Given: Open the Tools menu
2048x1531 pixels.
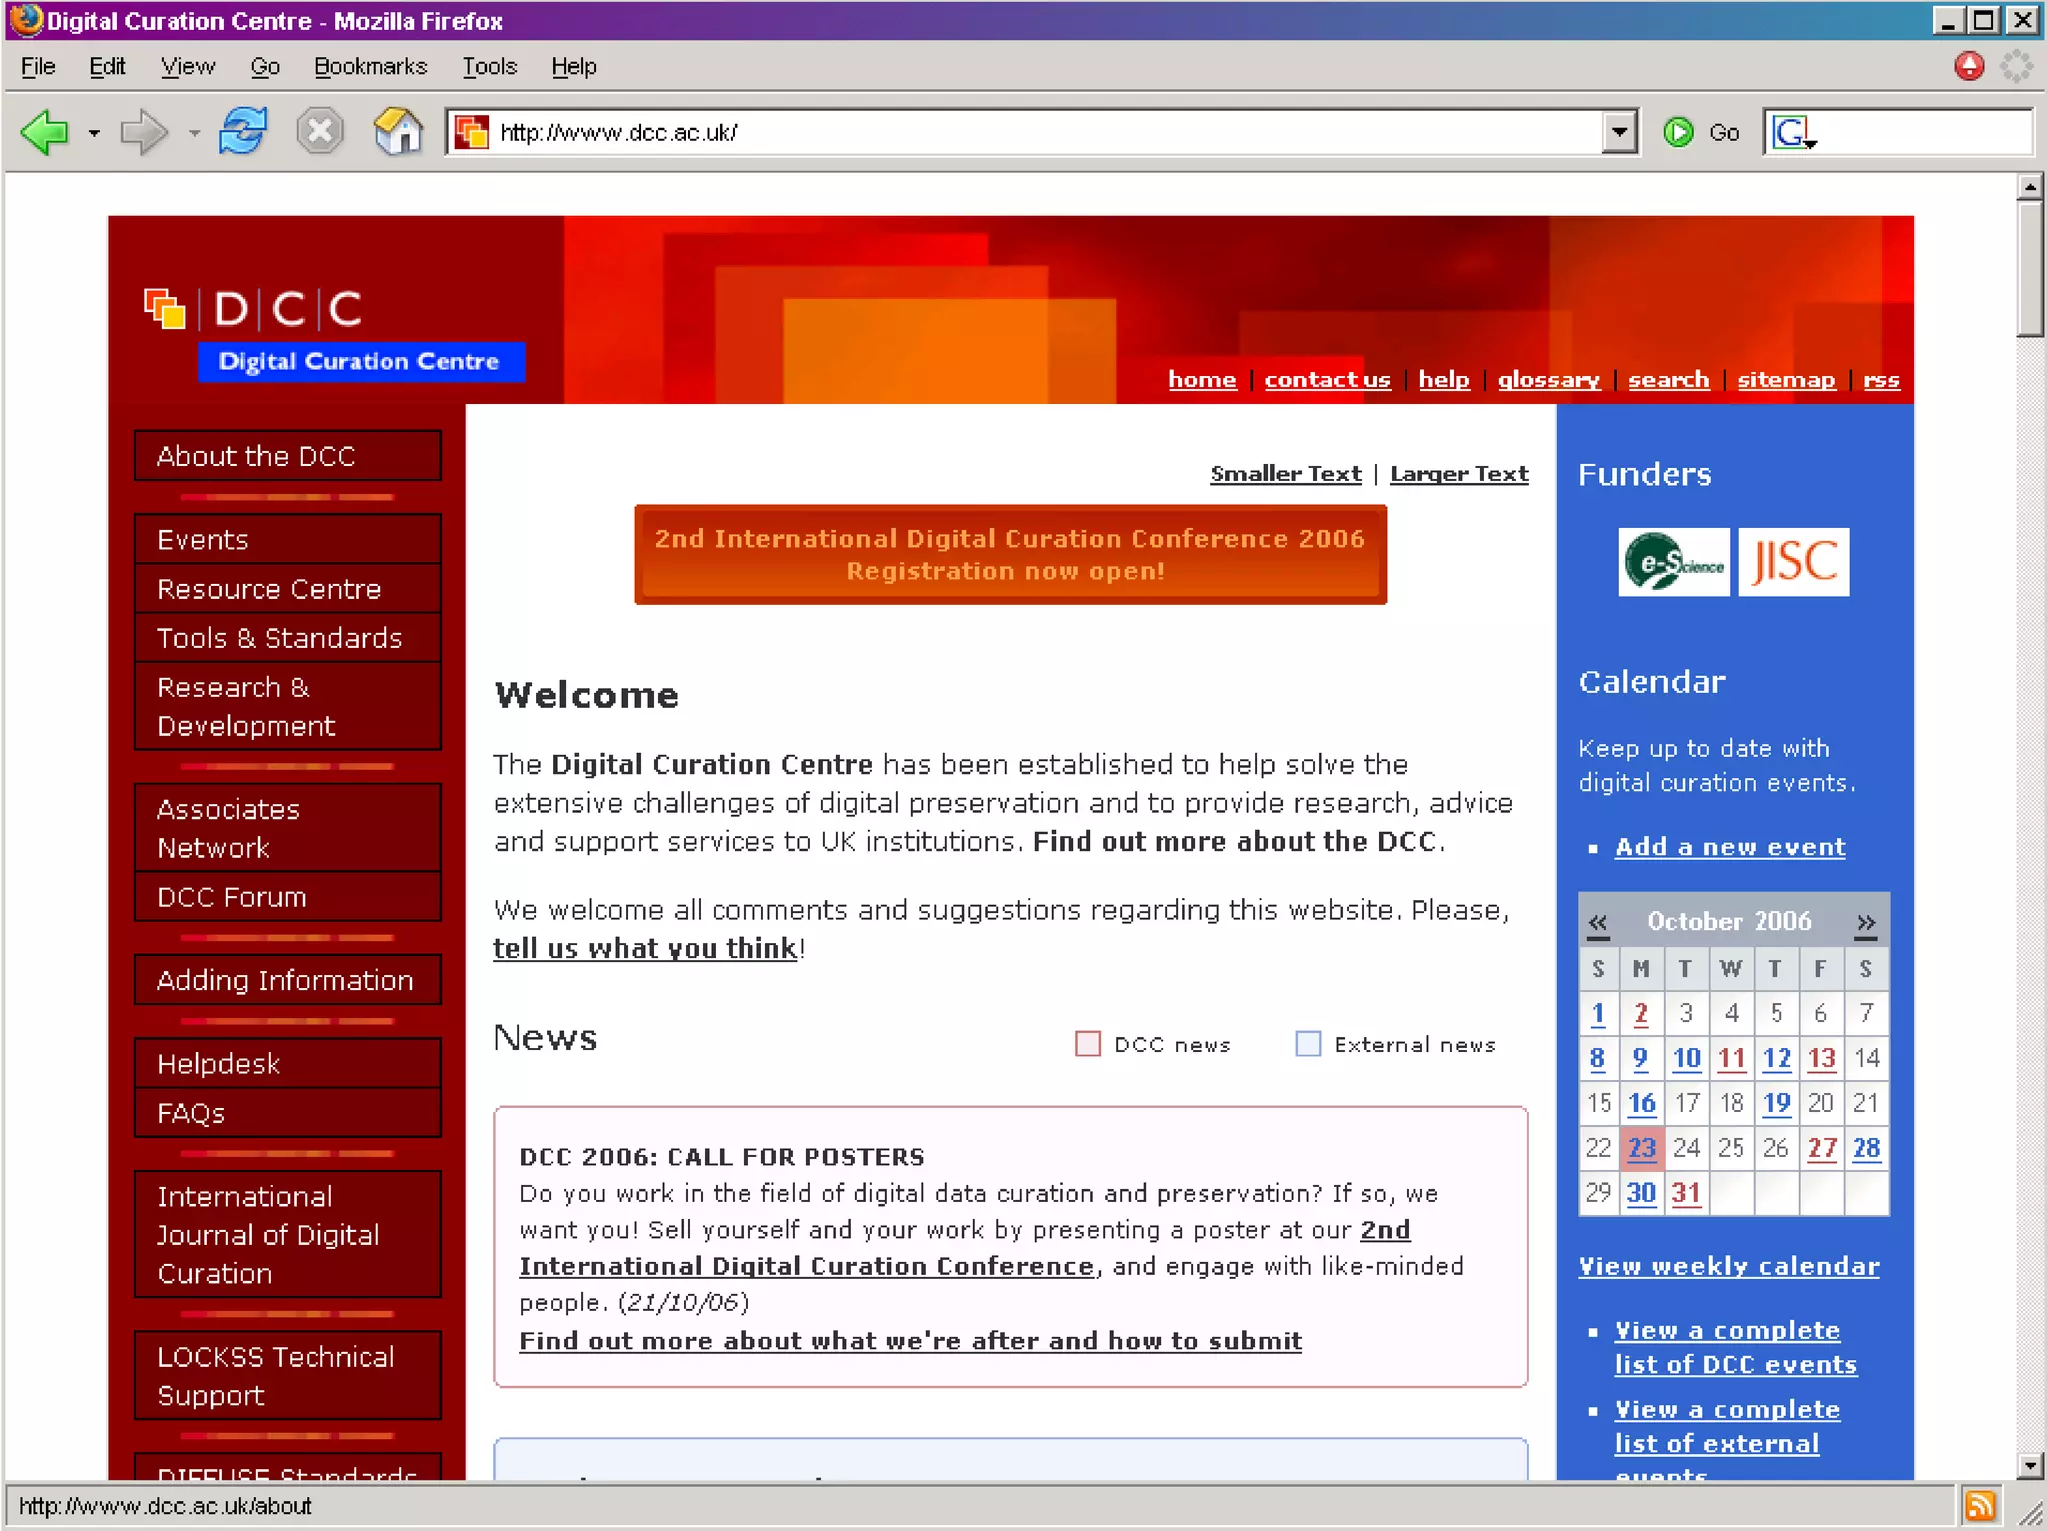Looking at the screenshot, I should (x=489, y=66).
